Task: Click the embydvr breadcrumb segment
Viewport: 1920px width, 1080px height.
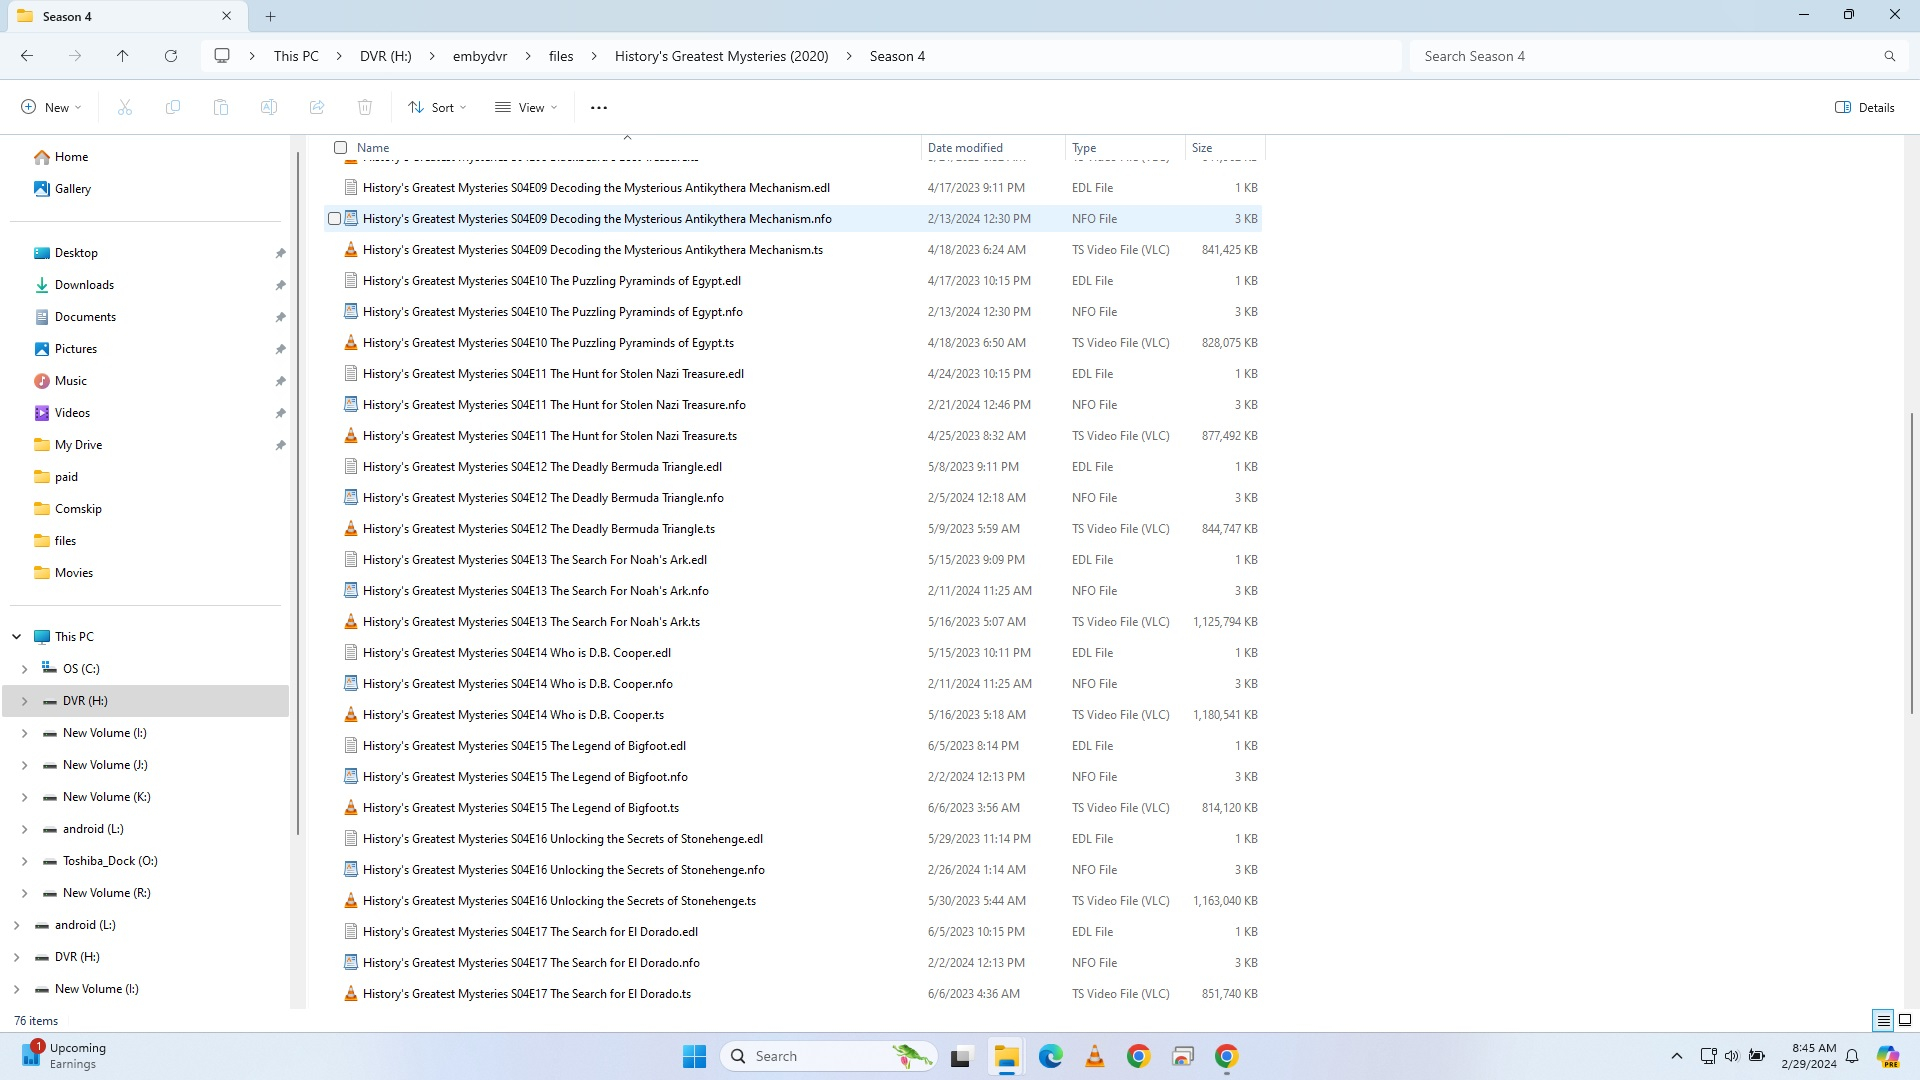Action: tap(480, 56)
